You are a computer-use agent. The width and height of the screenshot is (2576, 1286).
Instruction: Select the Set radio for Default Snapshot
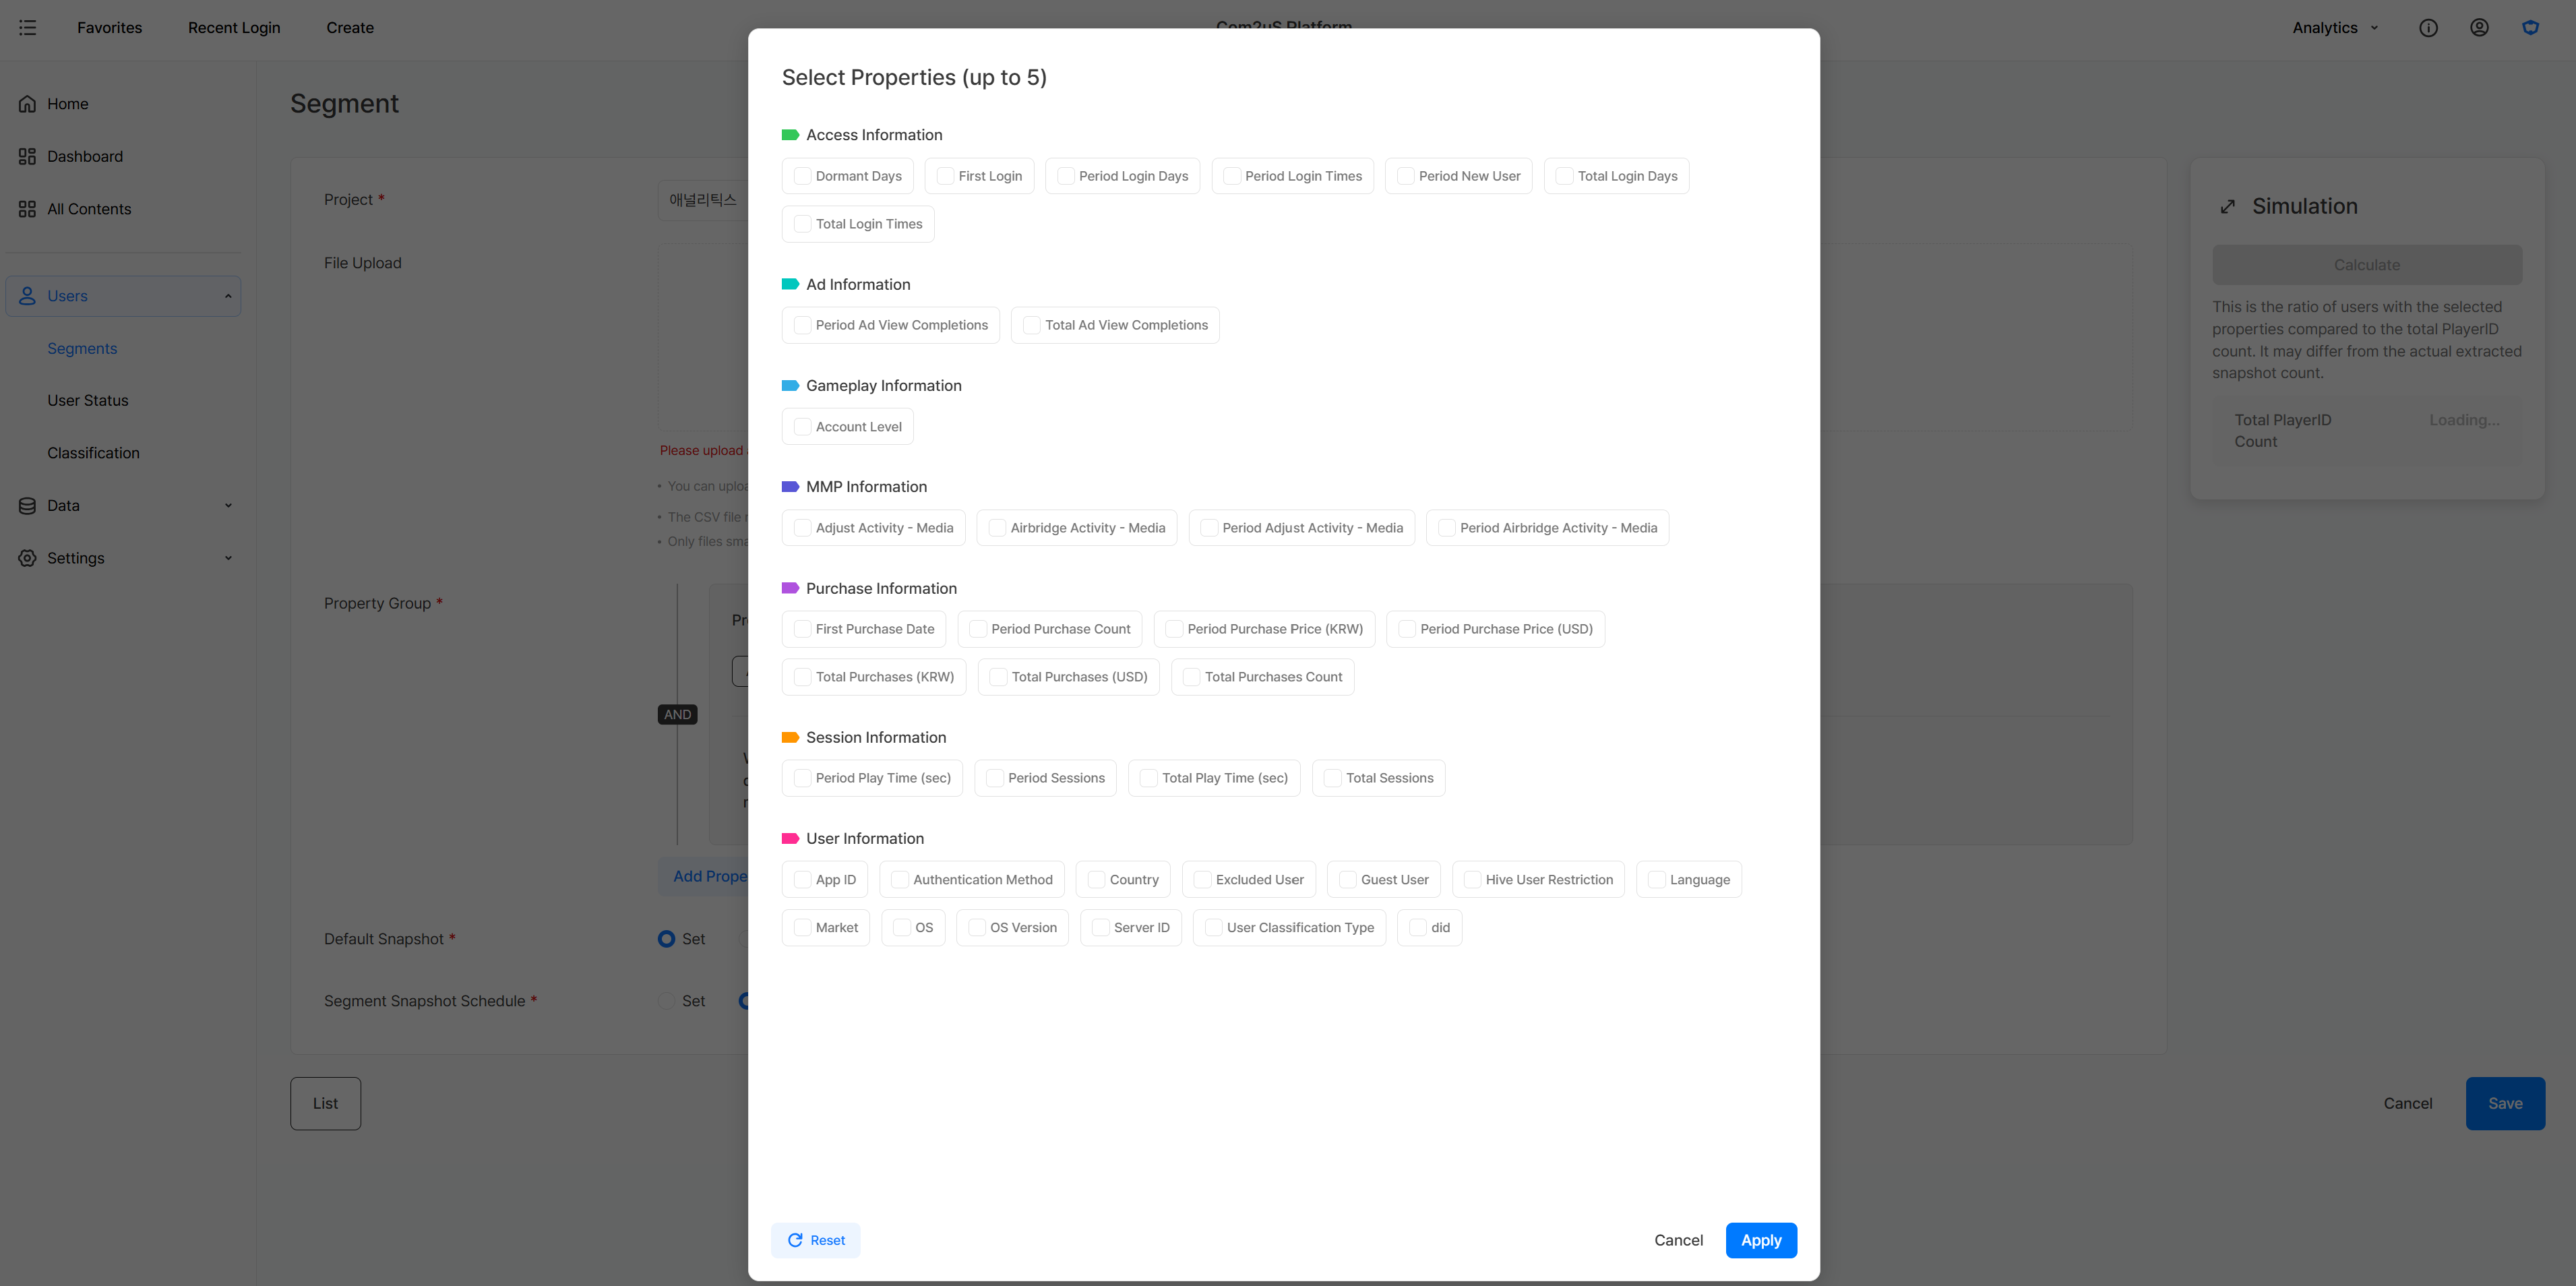(x=666, y=939)
